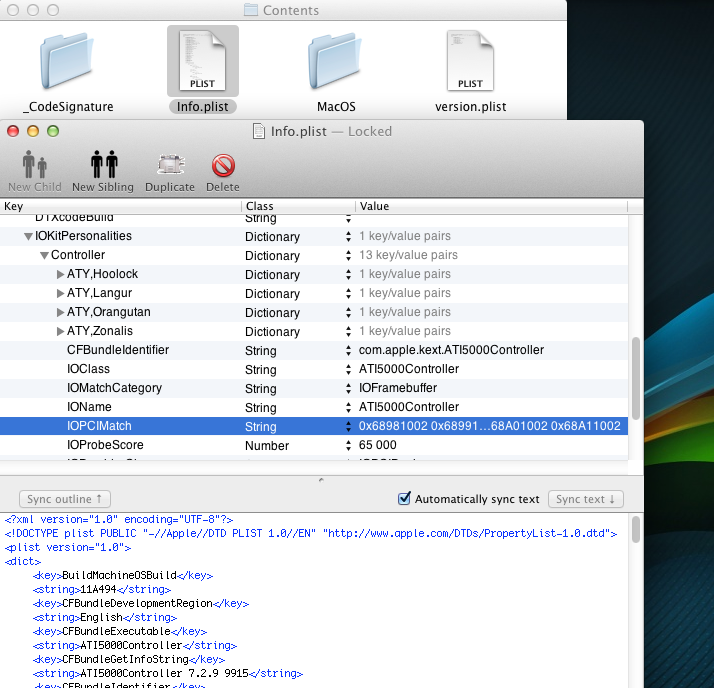This screenshot has height=688, width=714.
Task: Sort by the Value column header
Action: pos(491,206)
